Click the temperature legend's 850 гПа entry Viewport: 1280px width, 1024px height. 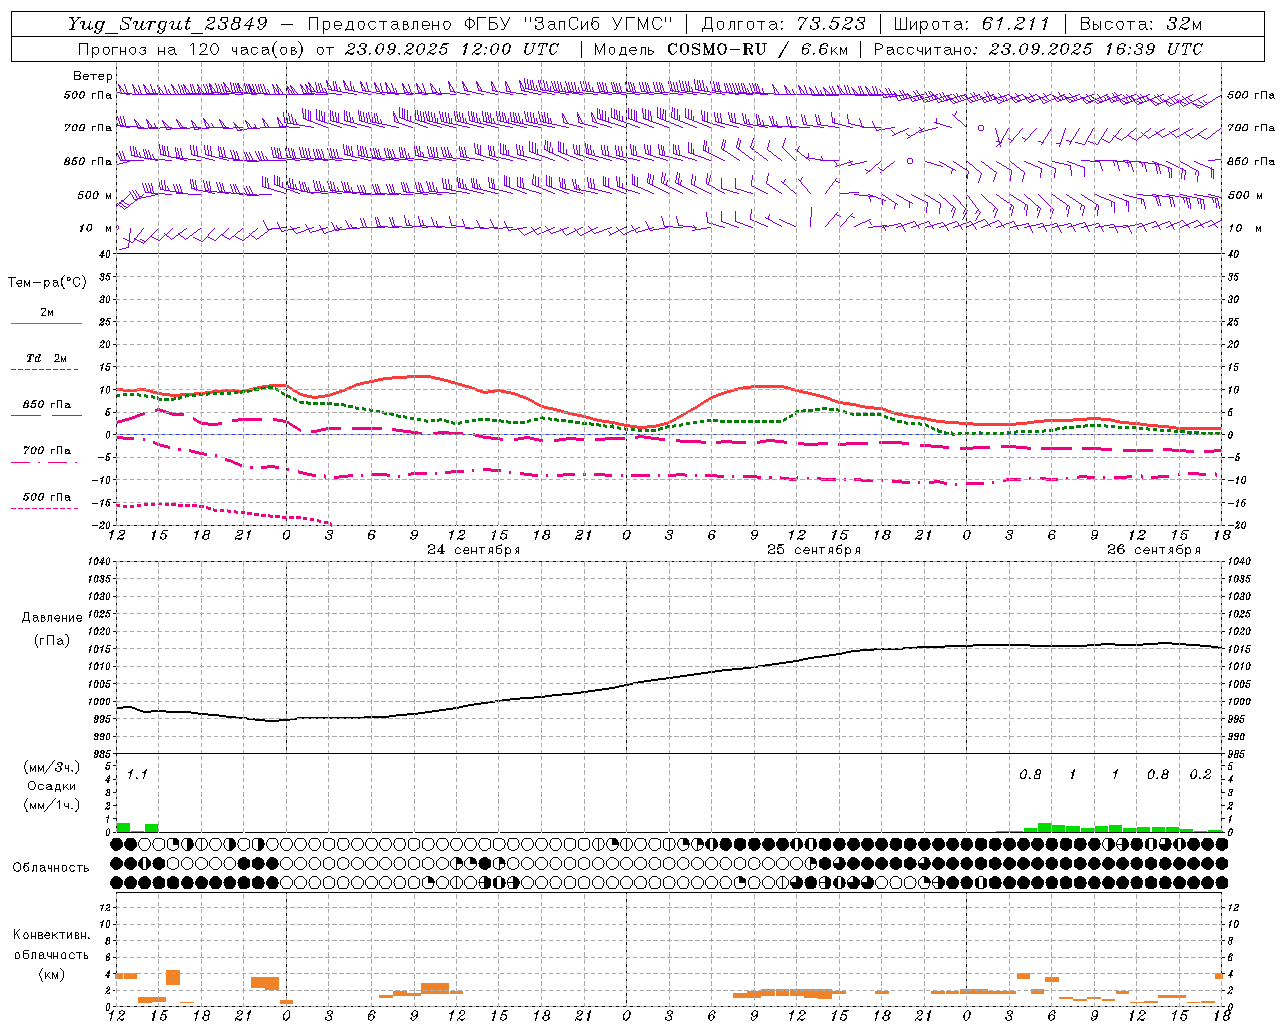pyautogui.click(x=46, y=405)
